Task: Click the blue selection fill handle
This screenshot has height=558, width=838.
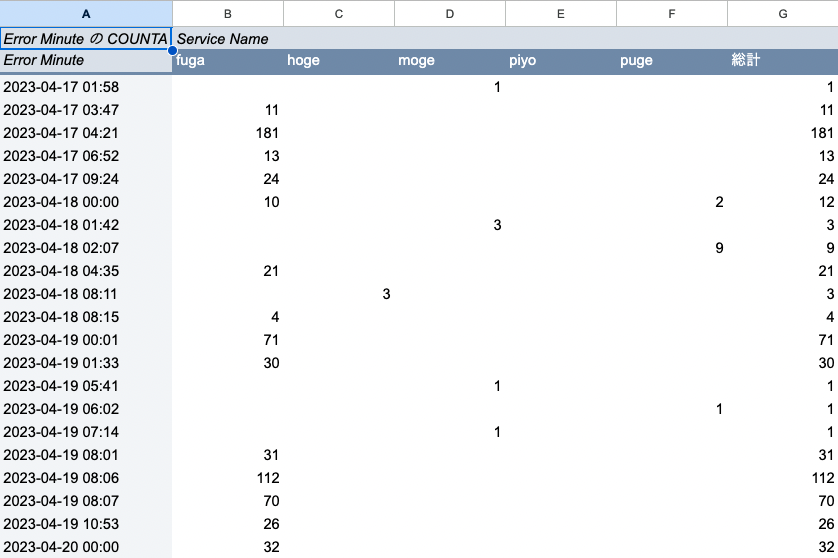Action: (172, 51)
